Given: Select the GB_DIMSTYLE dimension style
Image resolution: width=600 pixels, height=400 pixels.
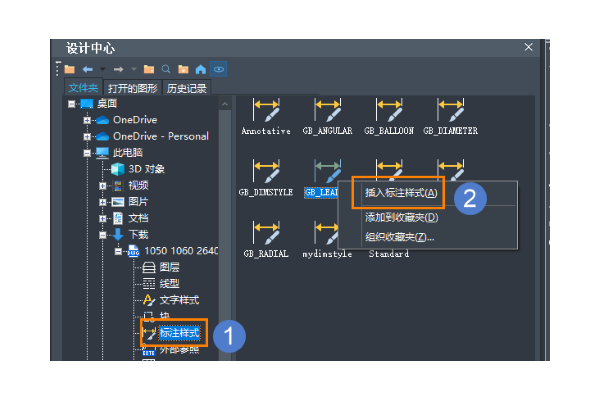Looking at the screenshot, I should point(266,178).
